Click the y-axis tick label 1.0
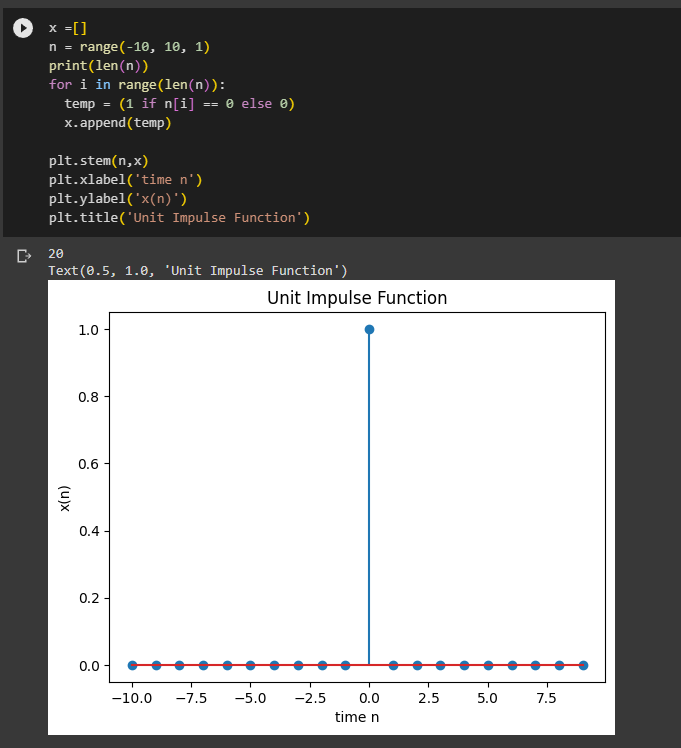 [x=89, y=330]
